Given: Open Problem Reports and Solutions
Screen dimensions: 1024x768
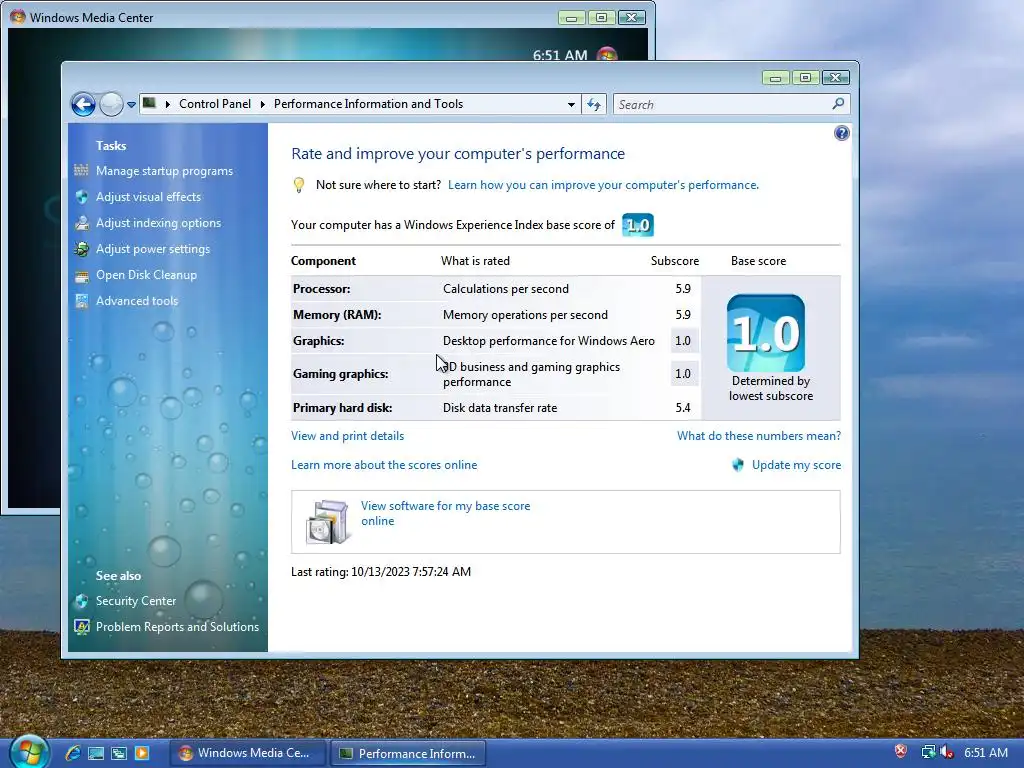Looking at the screenshot, I should (177, 627).
